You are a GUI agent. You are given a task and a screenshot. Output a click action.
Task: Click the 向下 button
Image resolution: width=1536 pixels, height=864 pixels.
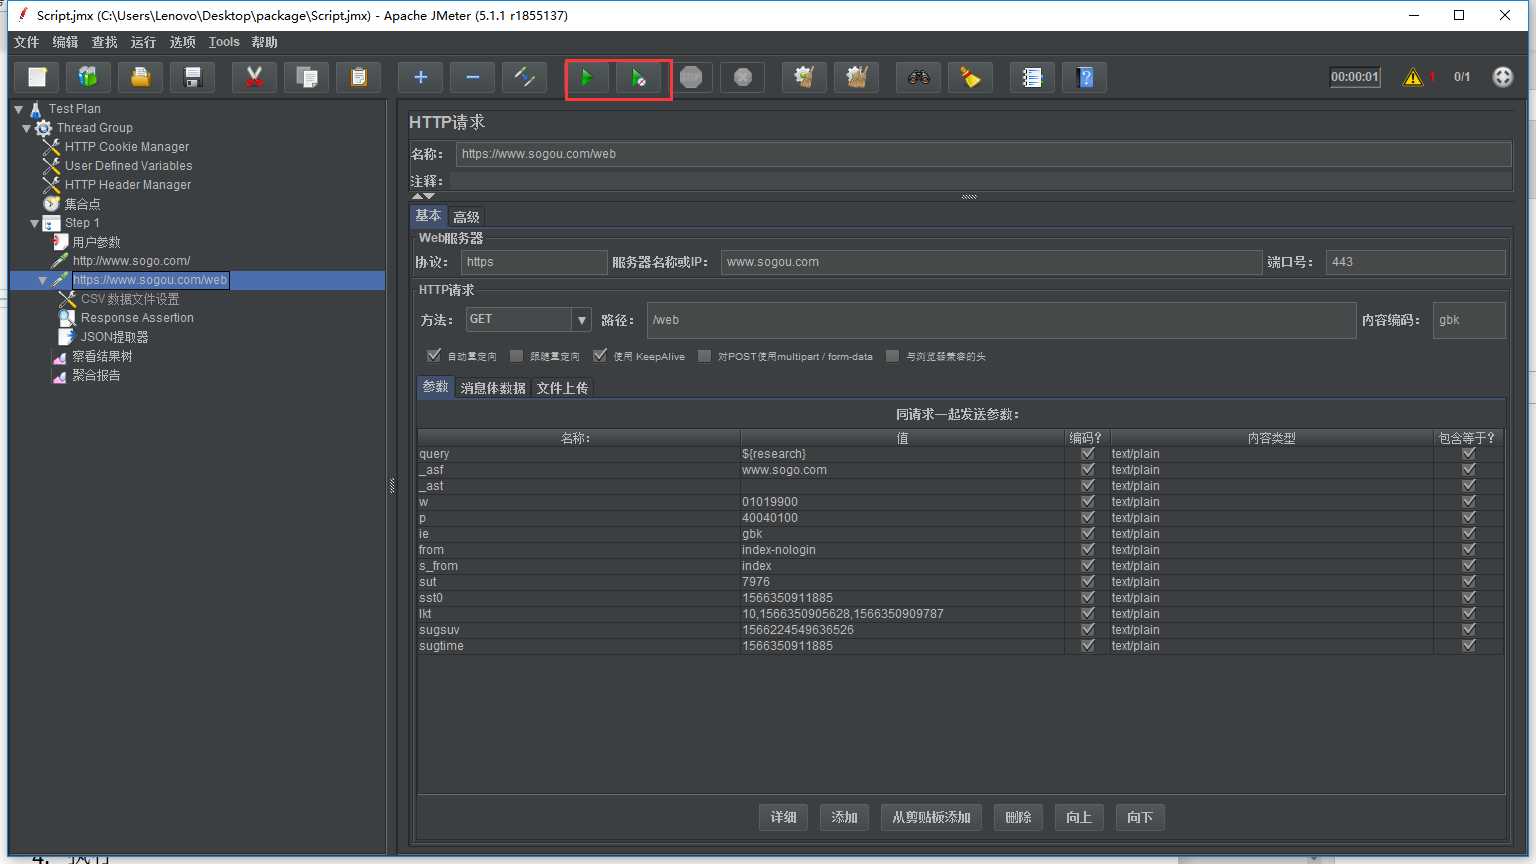pos(1140,818)
